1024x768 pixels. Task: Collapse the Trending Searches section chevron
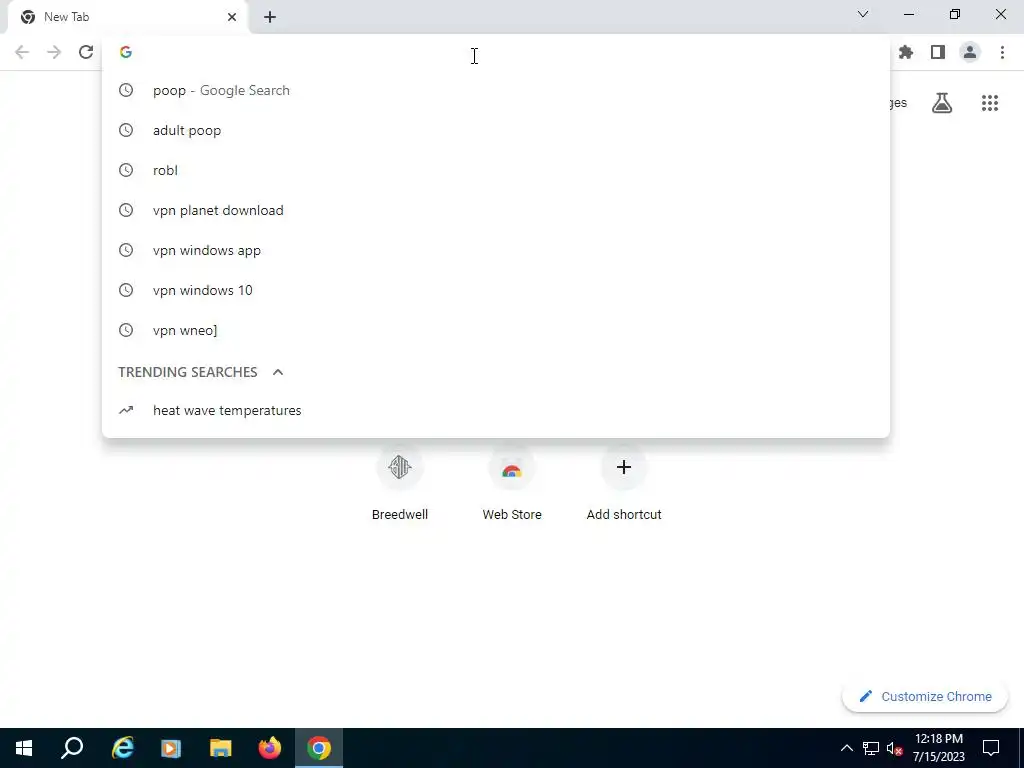(278, 372)
